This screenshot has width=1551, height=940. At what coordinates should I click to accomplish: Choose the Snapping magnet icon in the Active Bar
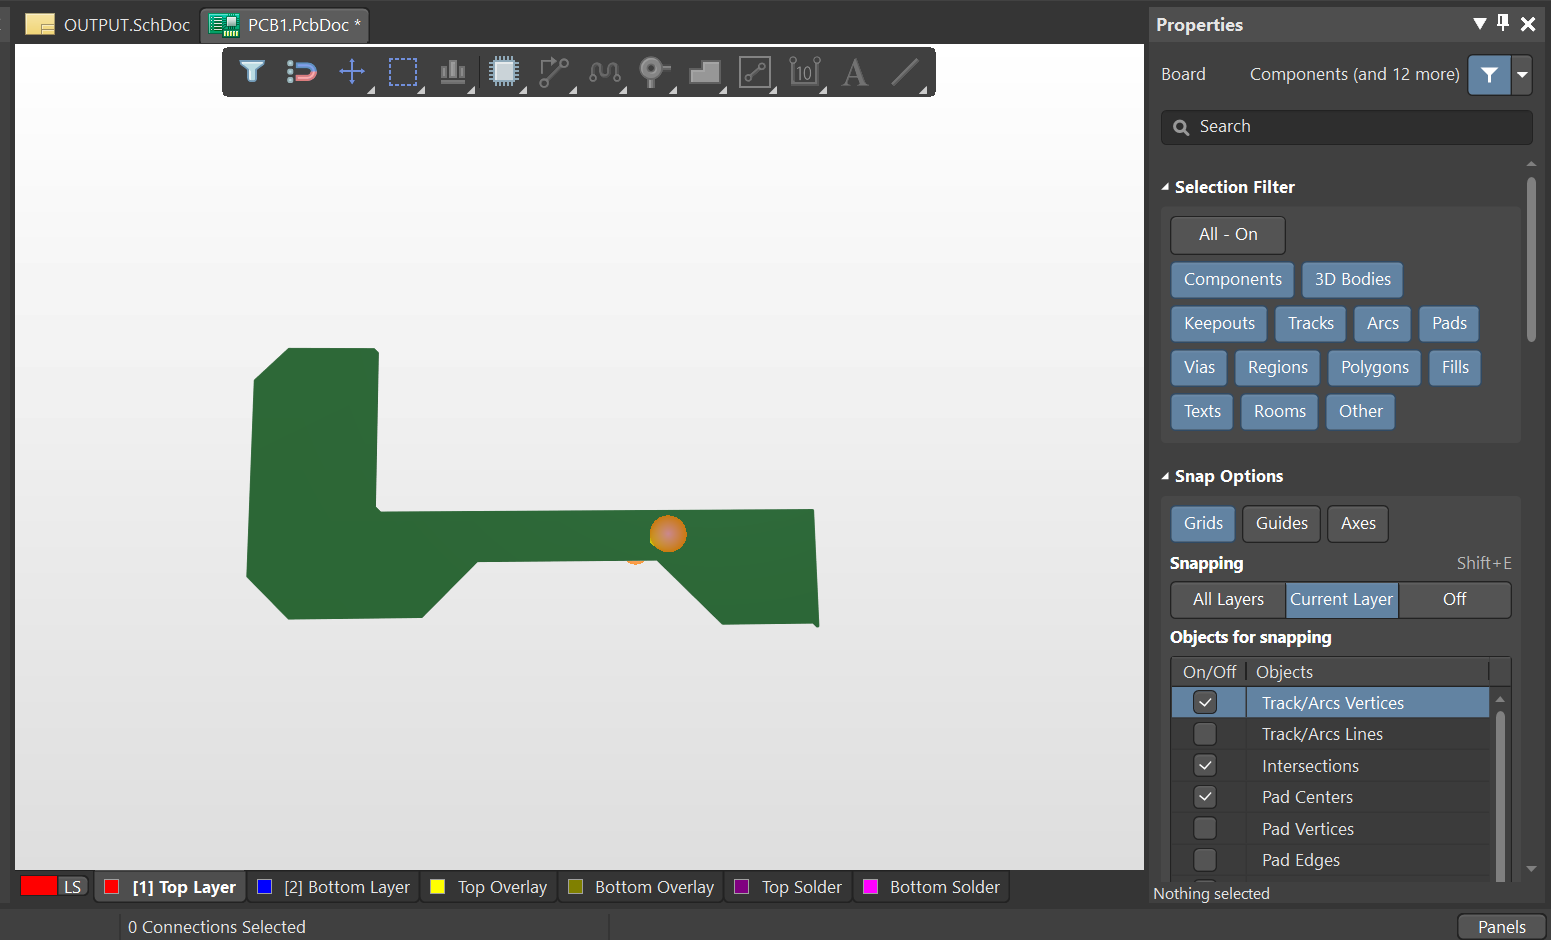[301, 72]
